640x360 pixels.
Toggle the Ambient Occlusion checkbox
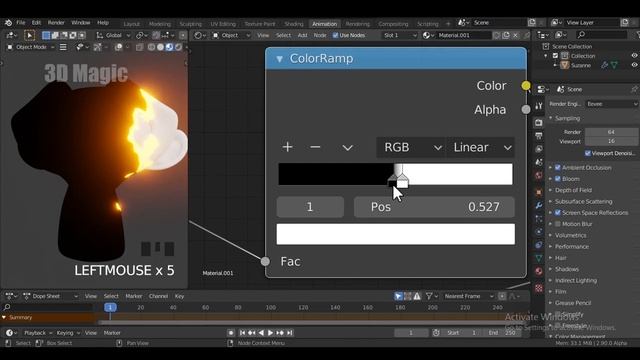click(558, 168)
